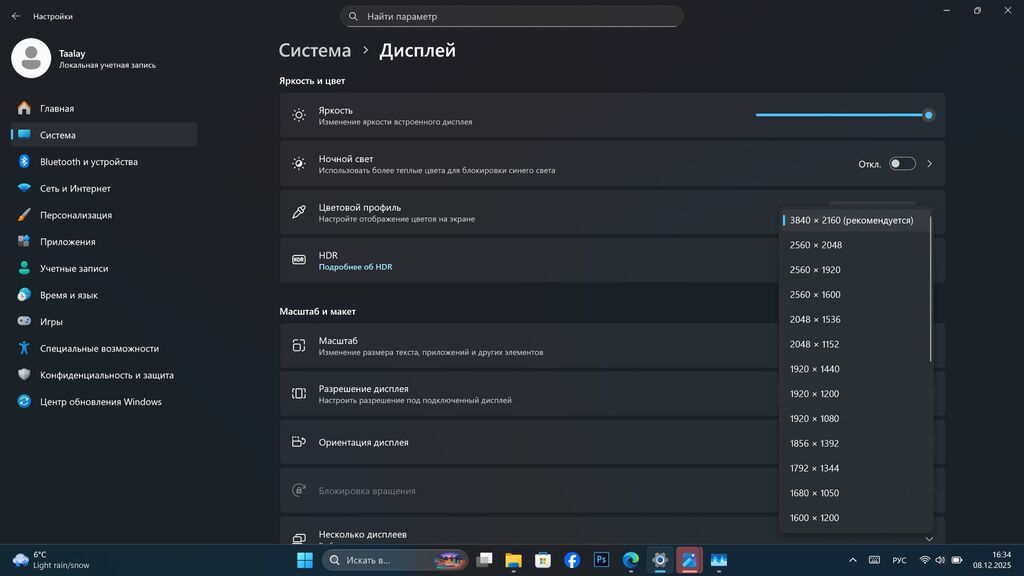1024x576 pixels.
Task: Select 3840 × 2160 (рекомендуется) resolution
Action: pyautogui.click(x=856, y=220)
